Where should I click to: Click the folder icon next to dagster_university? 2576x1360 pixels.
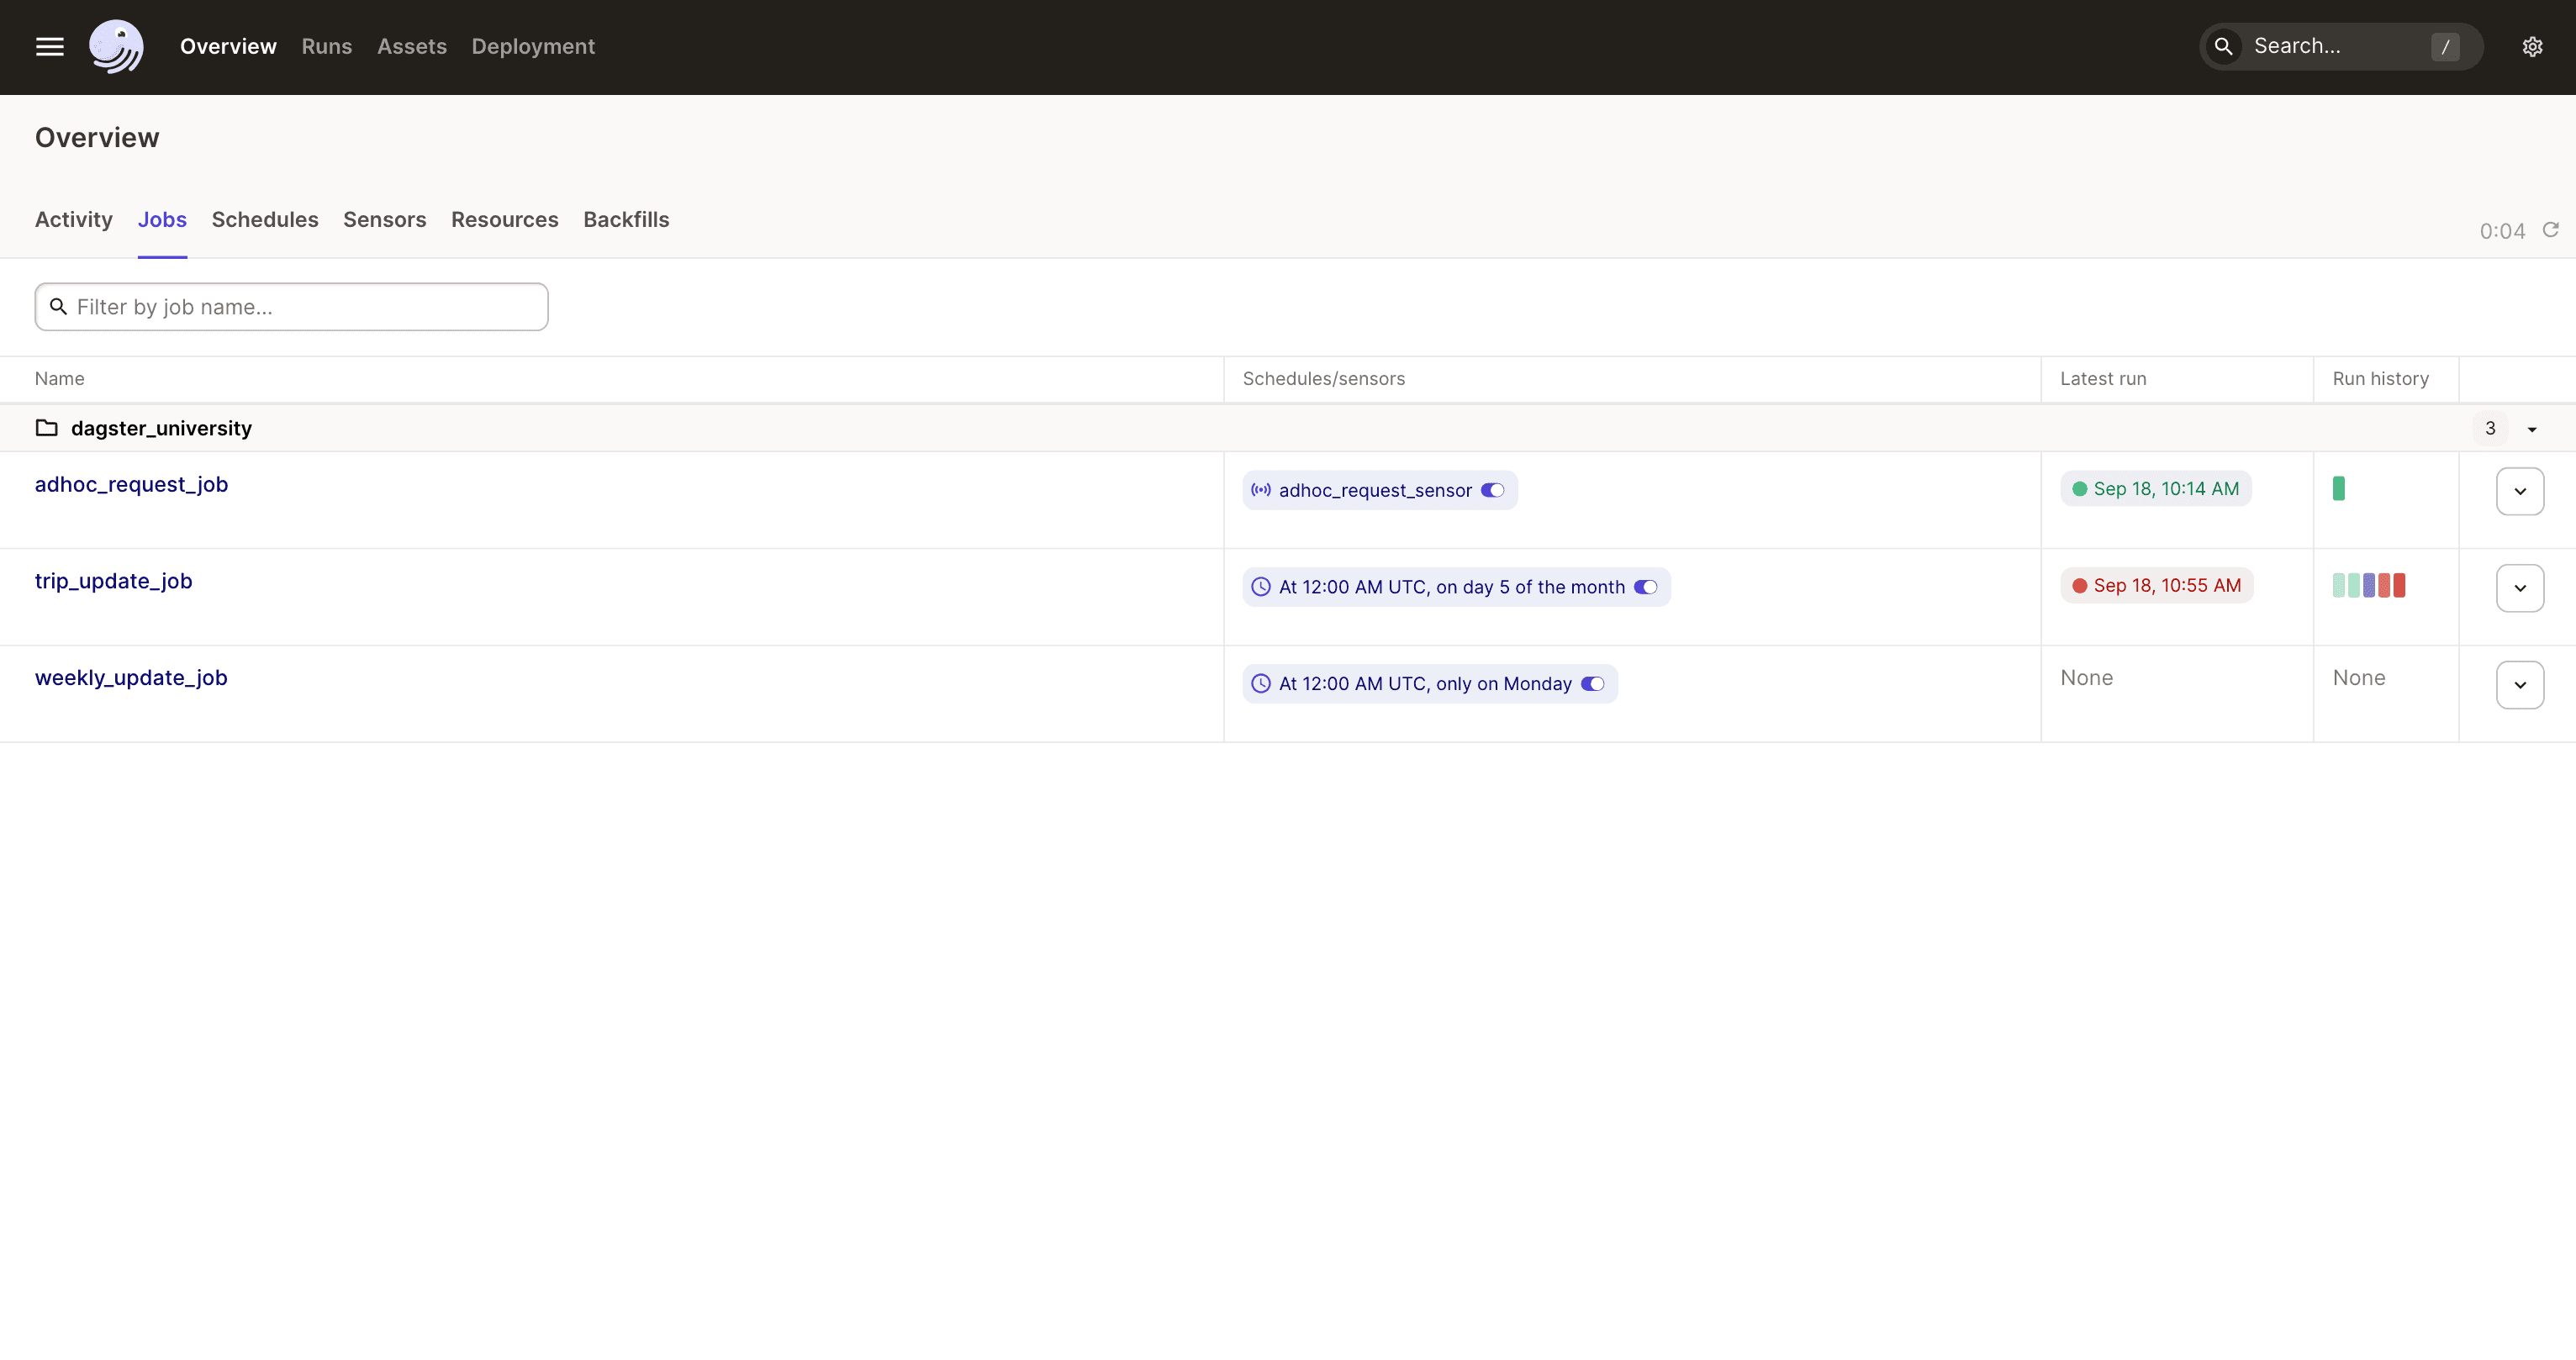coord(46,428)
